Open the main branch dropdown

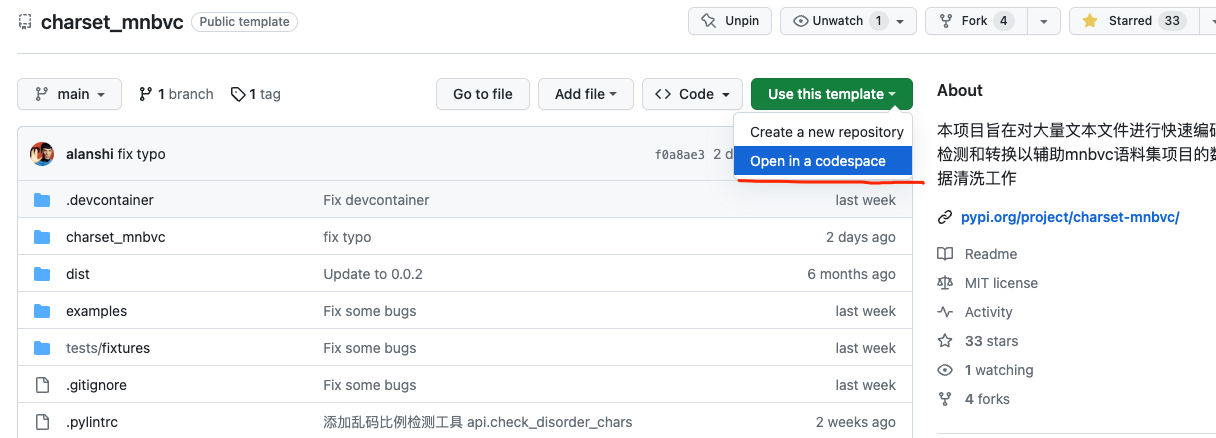(x=69, y=94)
